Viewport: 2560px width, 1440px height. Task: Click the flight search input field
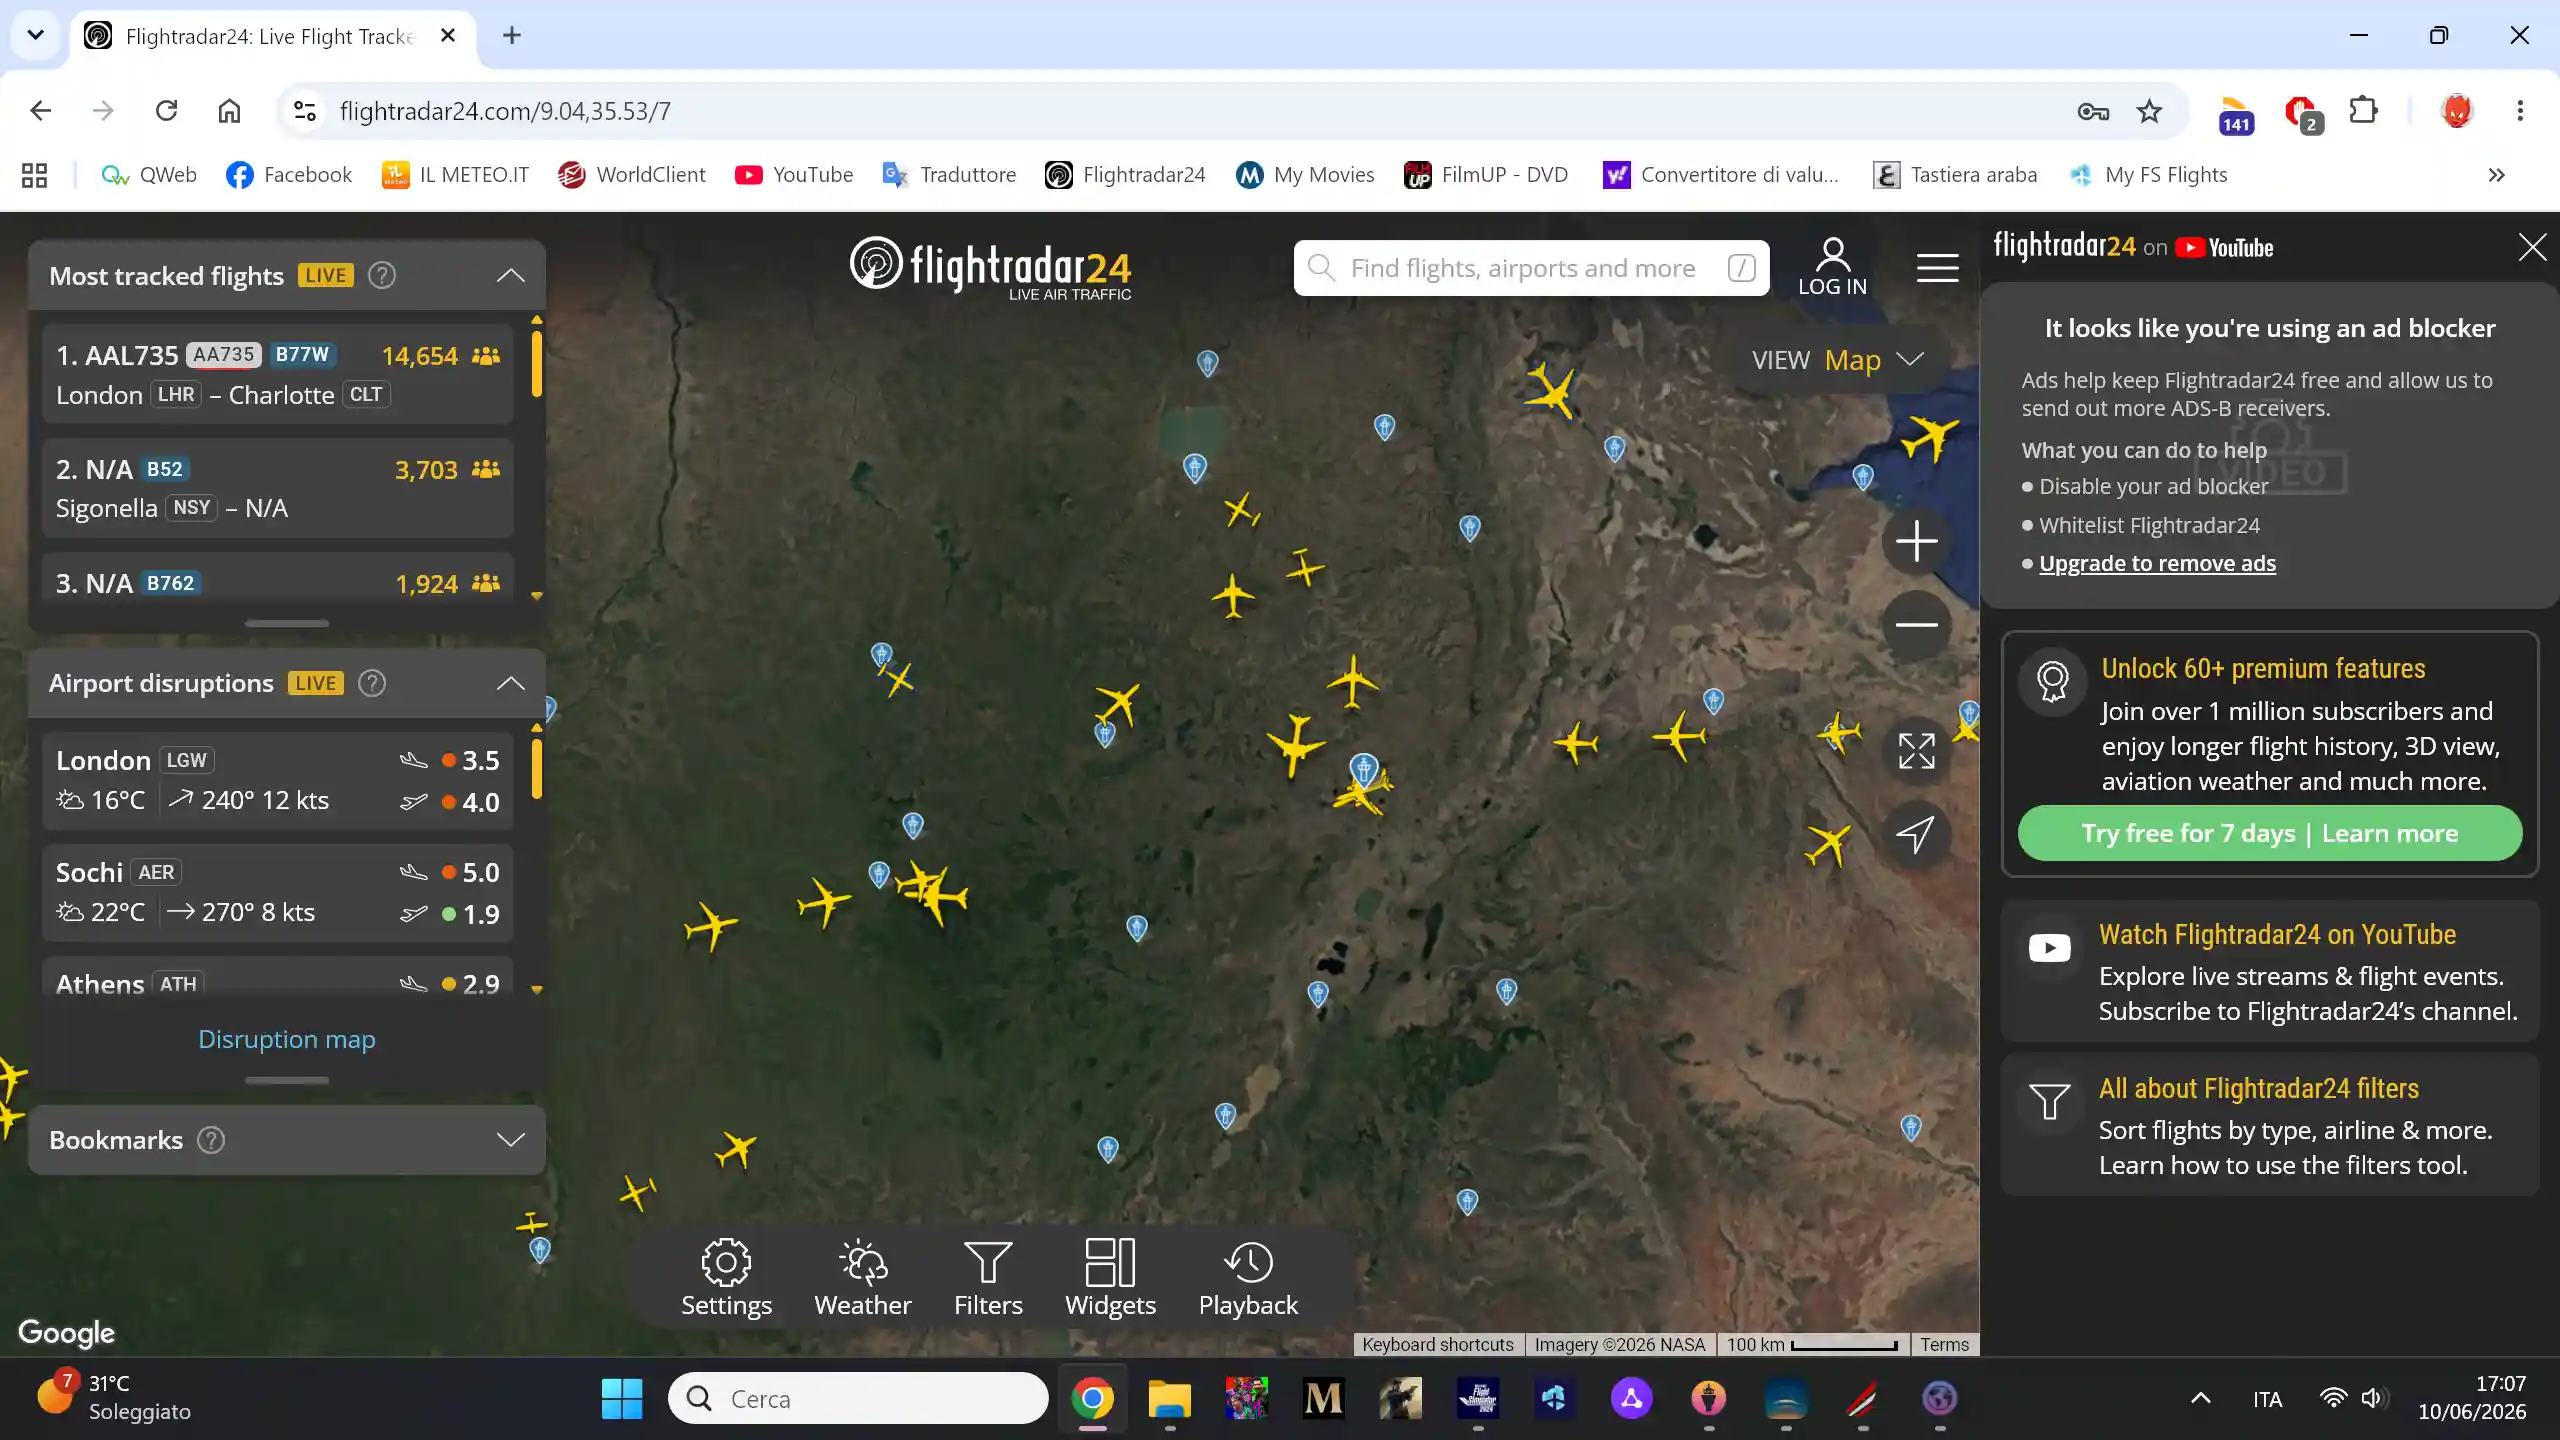pos(1531,268)
